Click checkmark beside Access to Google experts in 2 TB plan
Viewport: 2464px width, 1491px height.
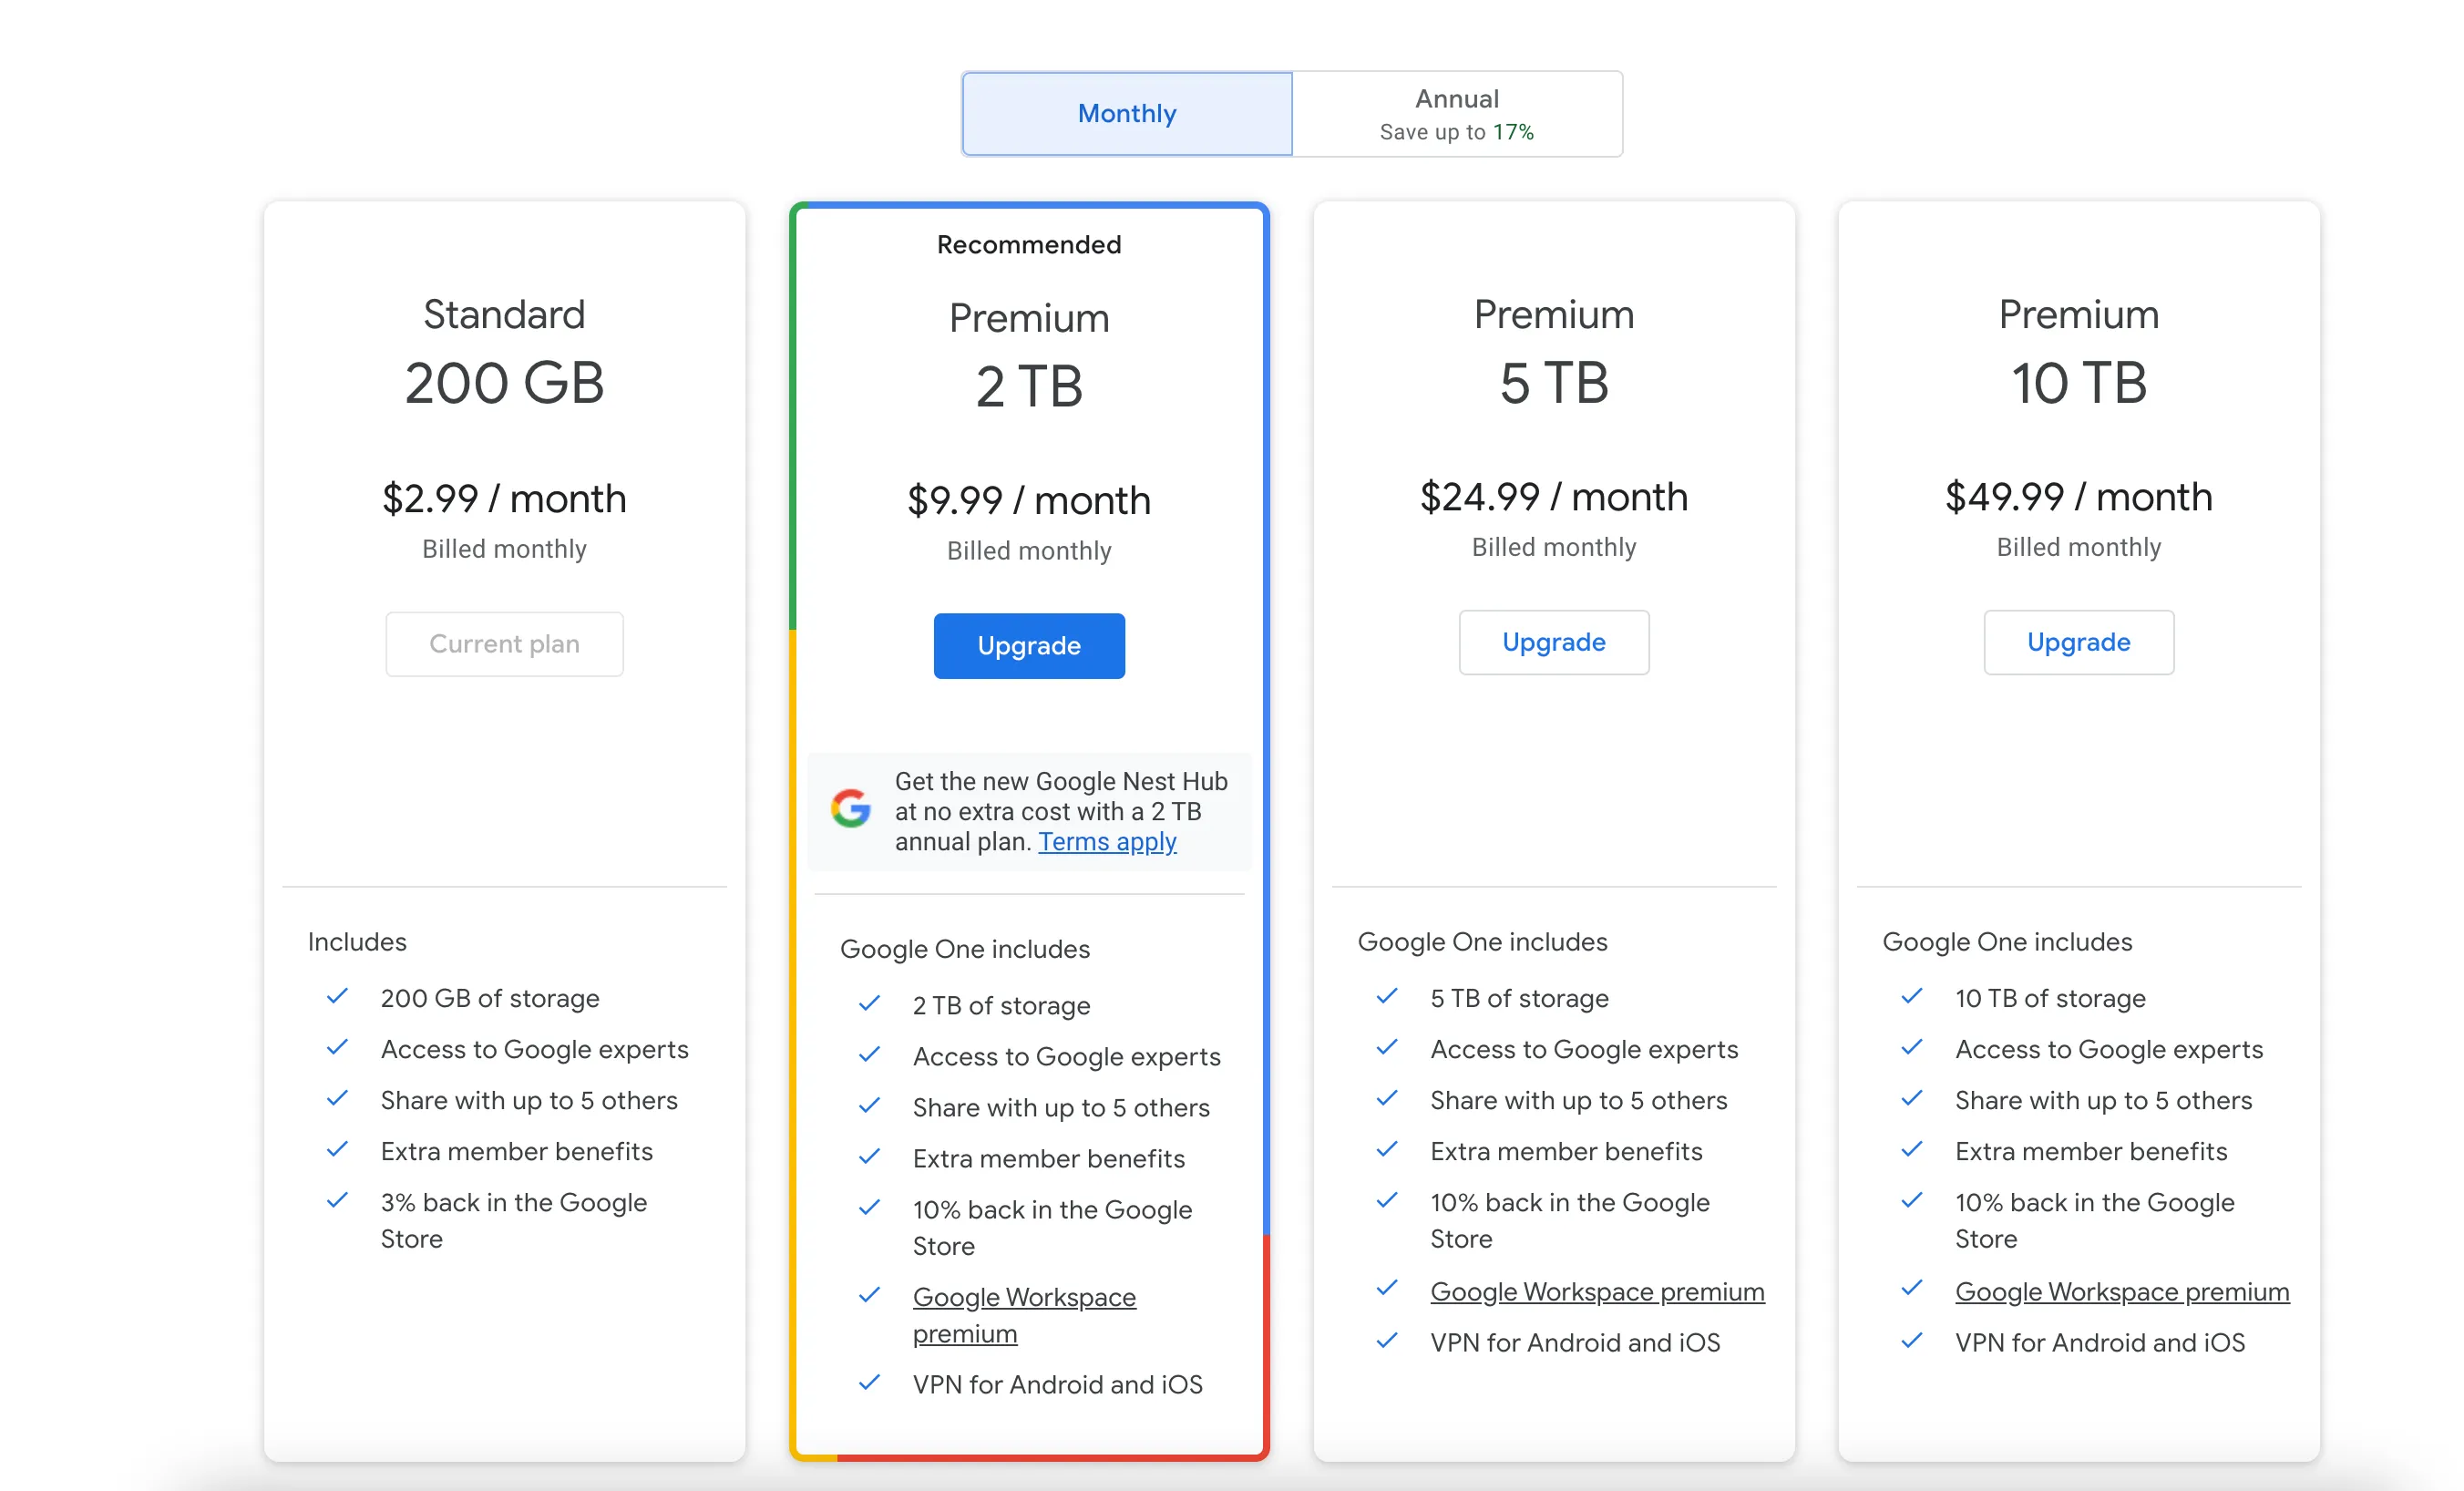[870, 1054]
